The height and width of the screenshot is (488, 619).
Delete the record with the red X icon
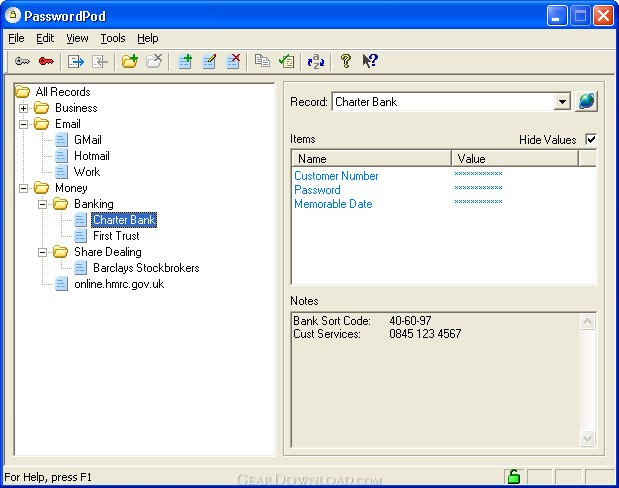tap(233, 61)
